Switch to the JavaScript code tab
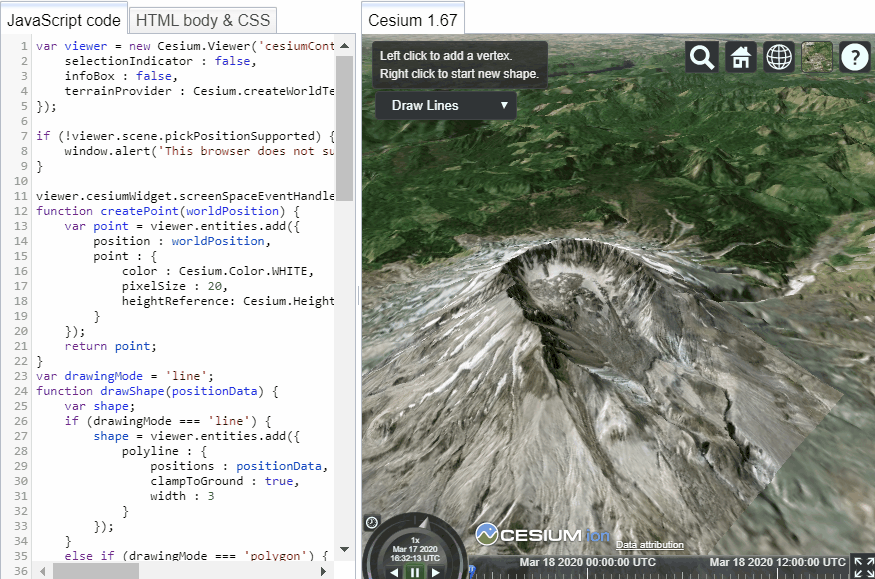 tap(64, 21)
